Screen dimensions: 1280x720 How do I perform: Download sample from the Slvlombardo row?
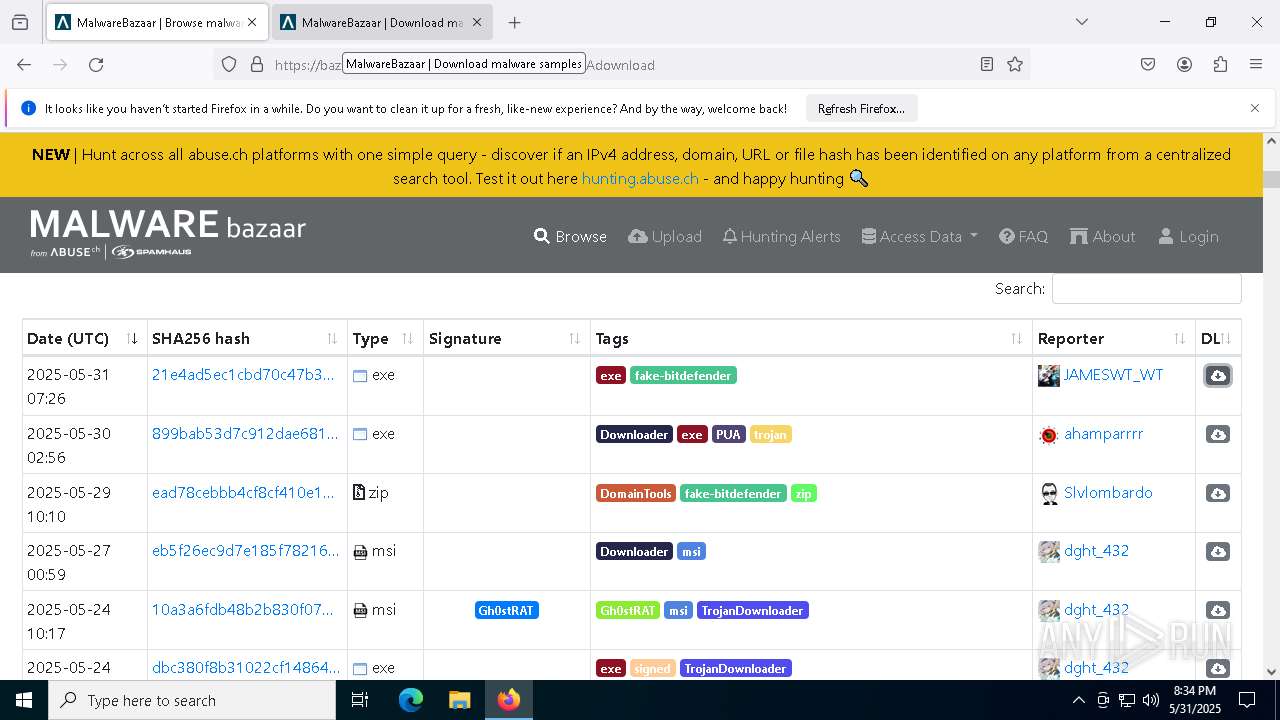click(1217, 493)
